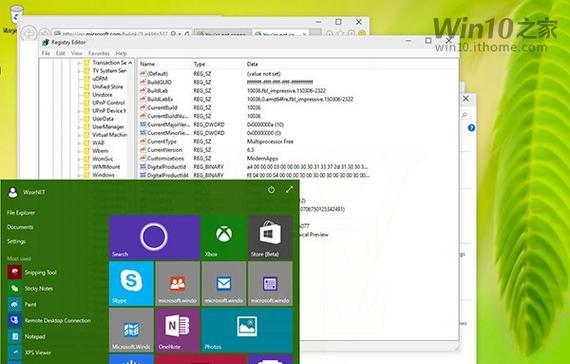Expand the UserManager registry key
Screen dimensions: 570x364
(79, 127)
